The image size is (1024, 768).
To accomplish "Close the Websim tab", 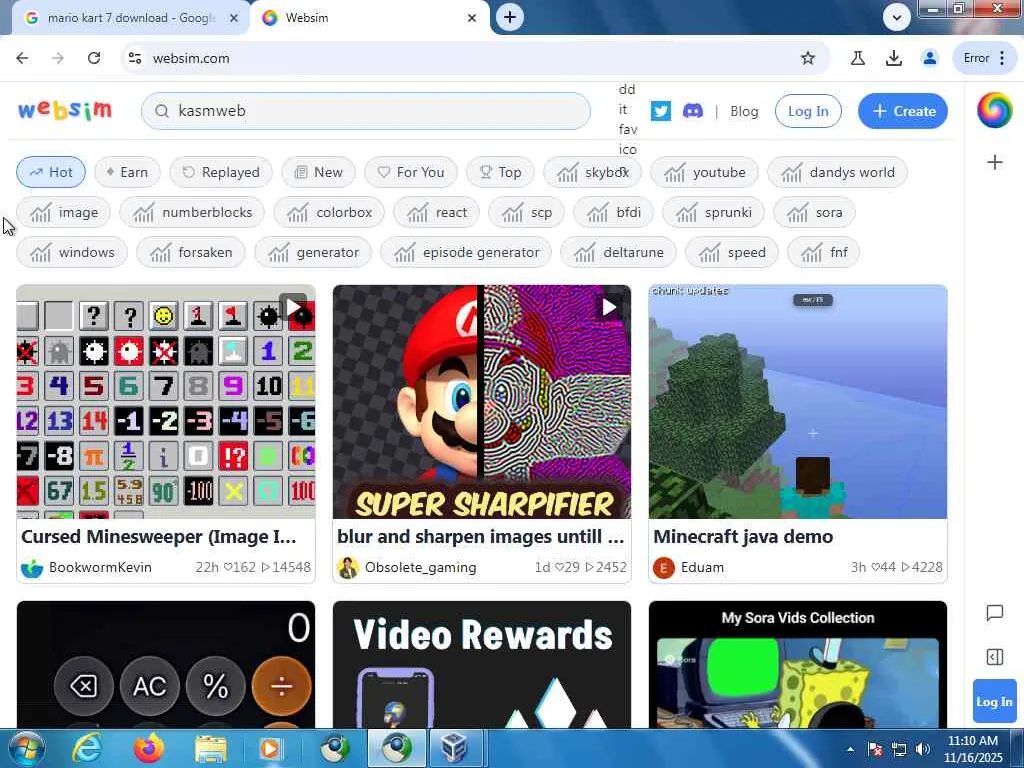I will tap(472, 18).
